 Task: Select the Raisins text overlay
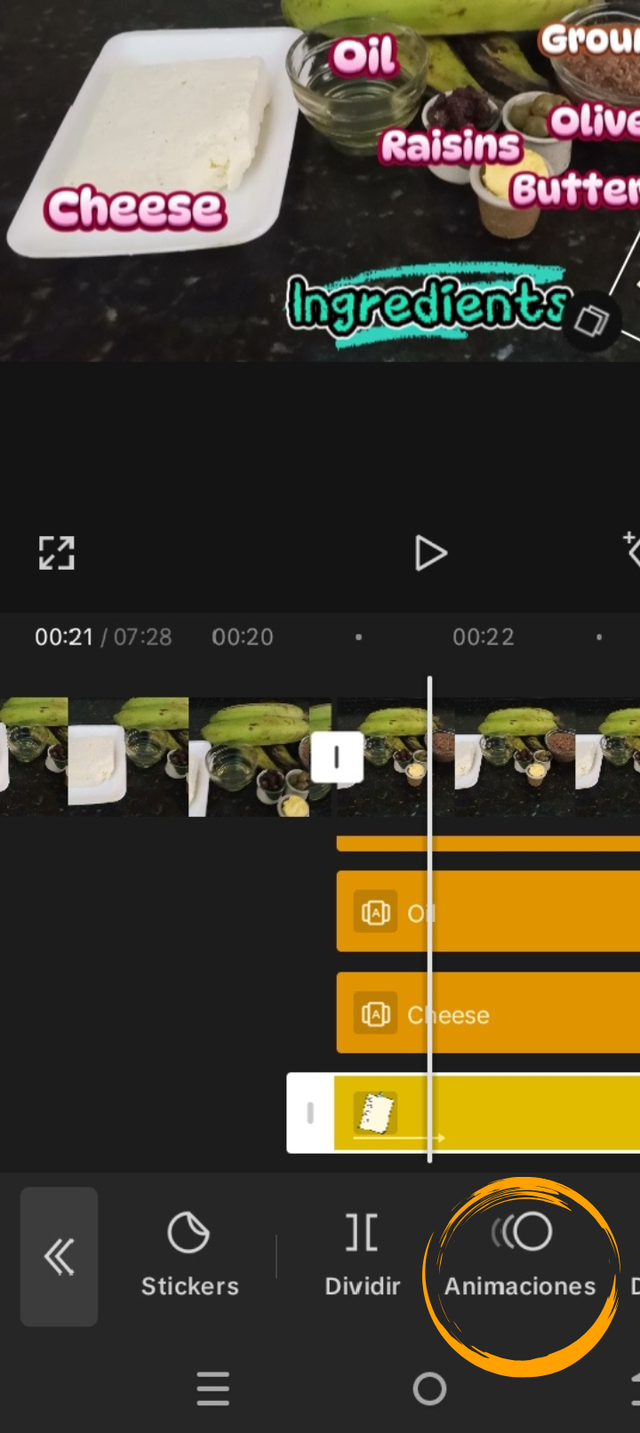coord(450,147)
